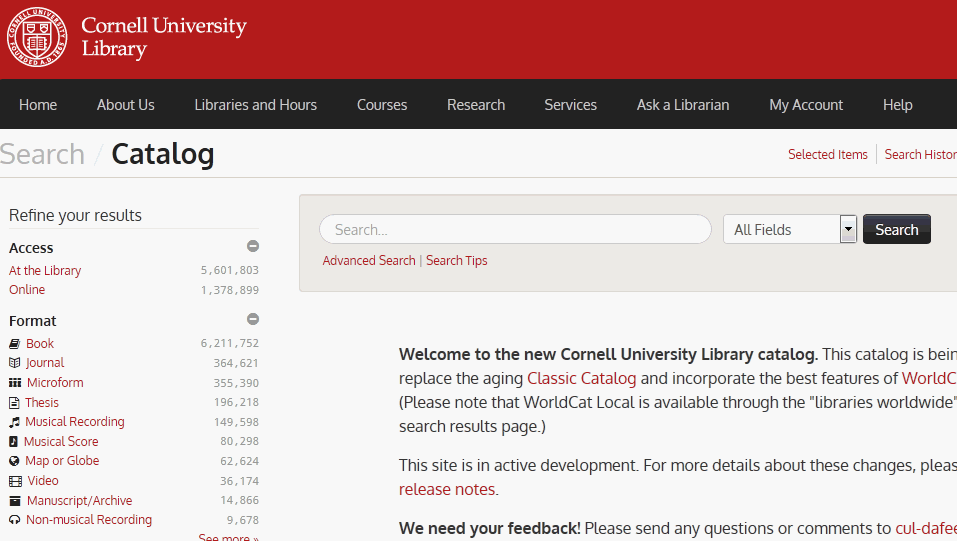Open Ask a Librarian

683,105
